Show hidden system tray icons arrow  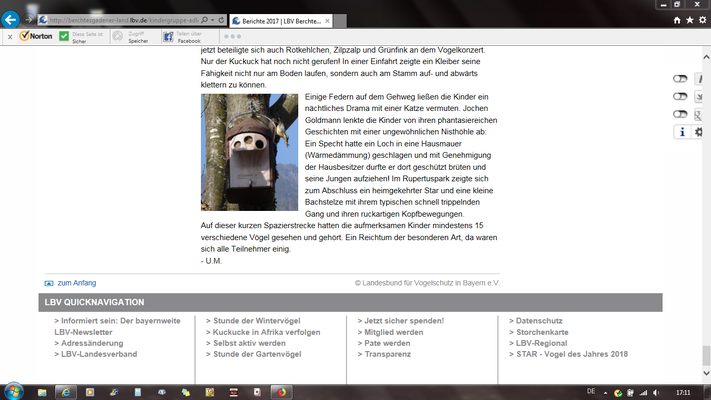[x=605, y=393]
